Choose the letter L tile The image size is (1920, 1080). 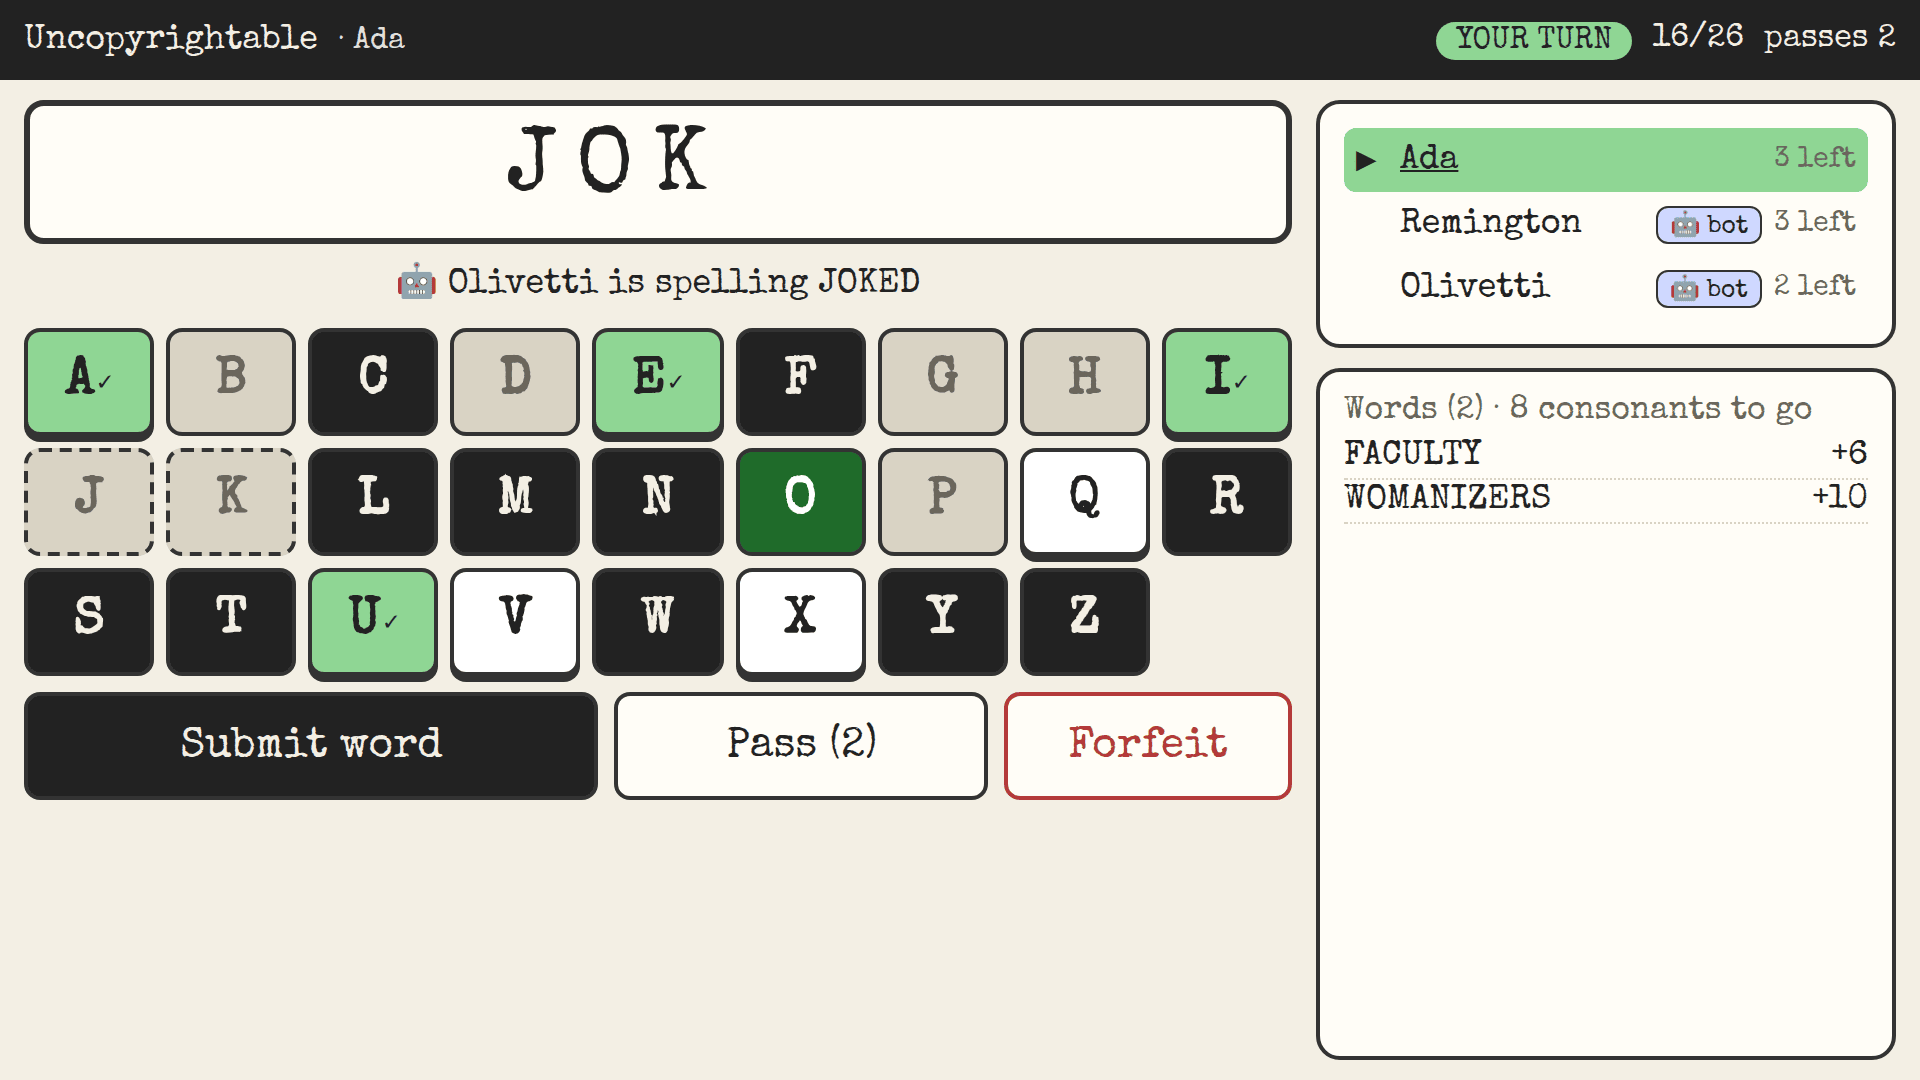click(x=373, y=502)
